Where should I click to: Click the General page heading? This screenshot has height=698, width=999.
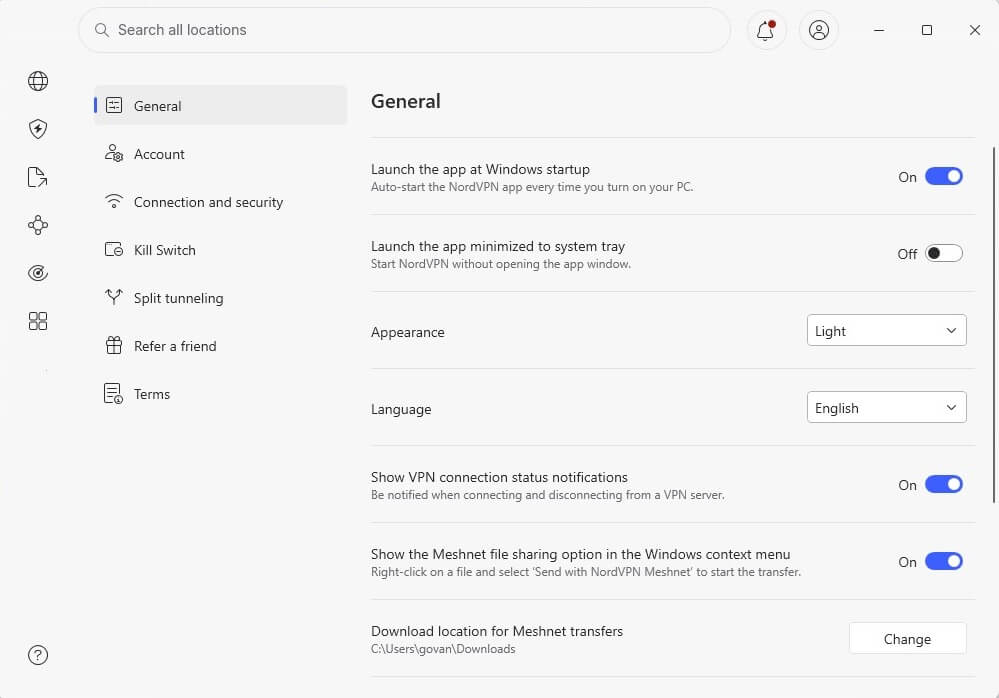(x=405, y=101)
